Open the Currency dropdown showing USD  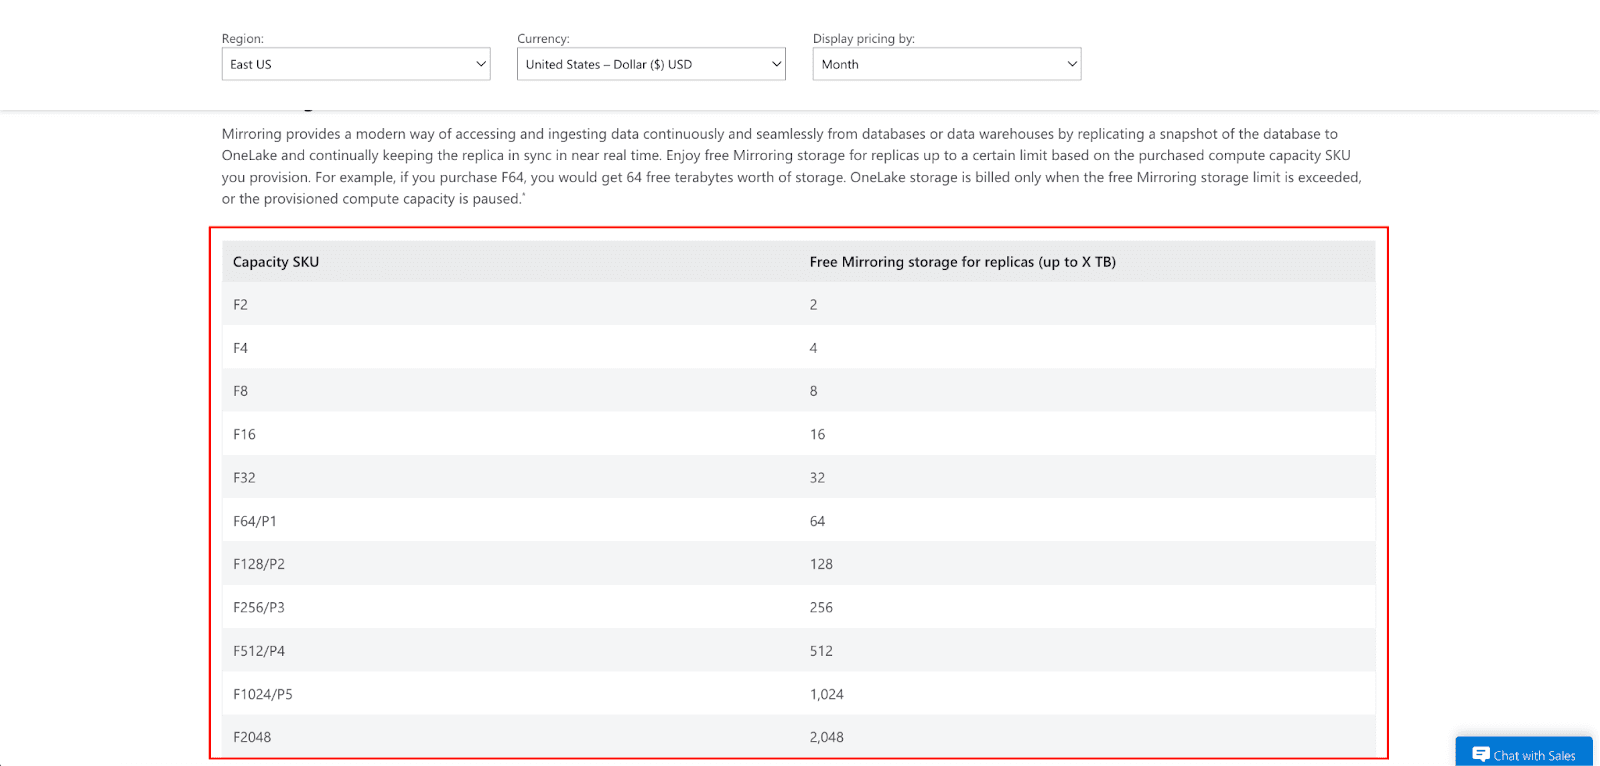pos(651,64)
